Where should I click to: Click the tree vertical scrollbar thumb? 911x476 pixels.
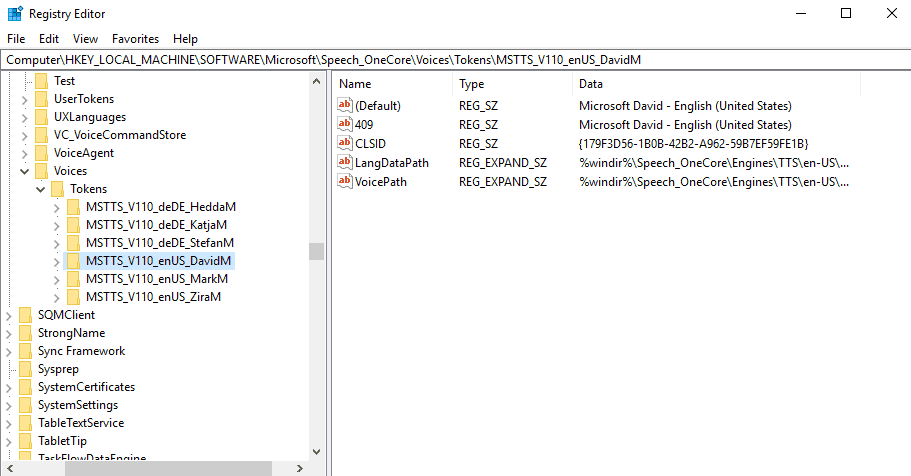coord(316,251)
